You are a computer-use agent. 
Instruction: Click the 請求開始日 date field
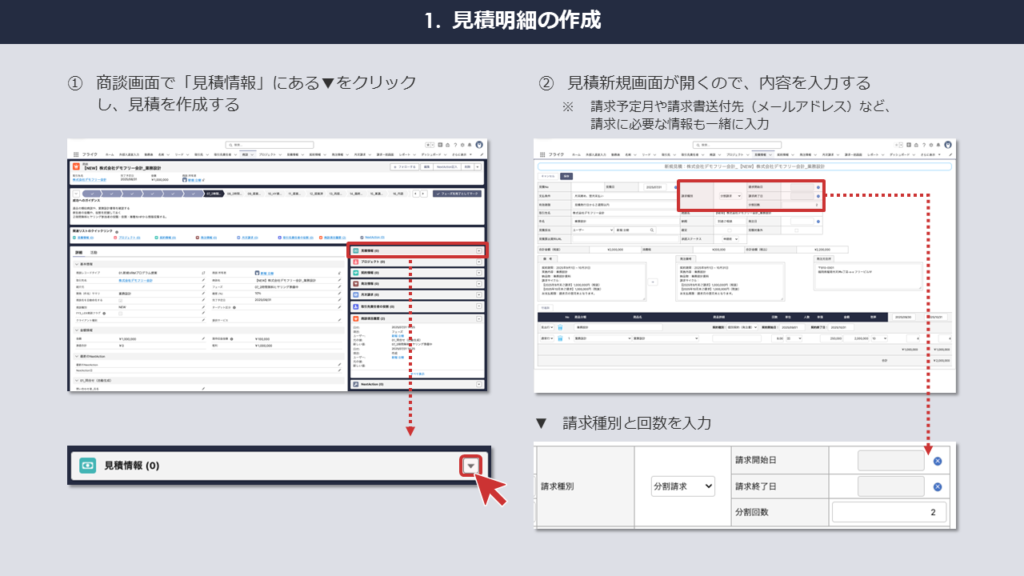click(x=877, y=461)
